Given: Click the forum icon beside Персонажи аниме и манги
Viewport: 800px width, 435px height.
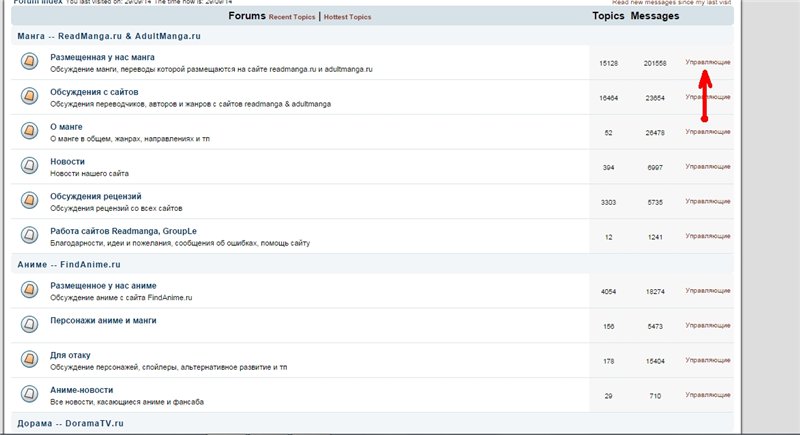Looking at the screenshot, I should point(30,324).
